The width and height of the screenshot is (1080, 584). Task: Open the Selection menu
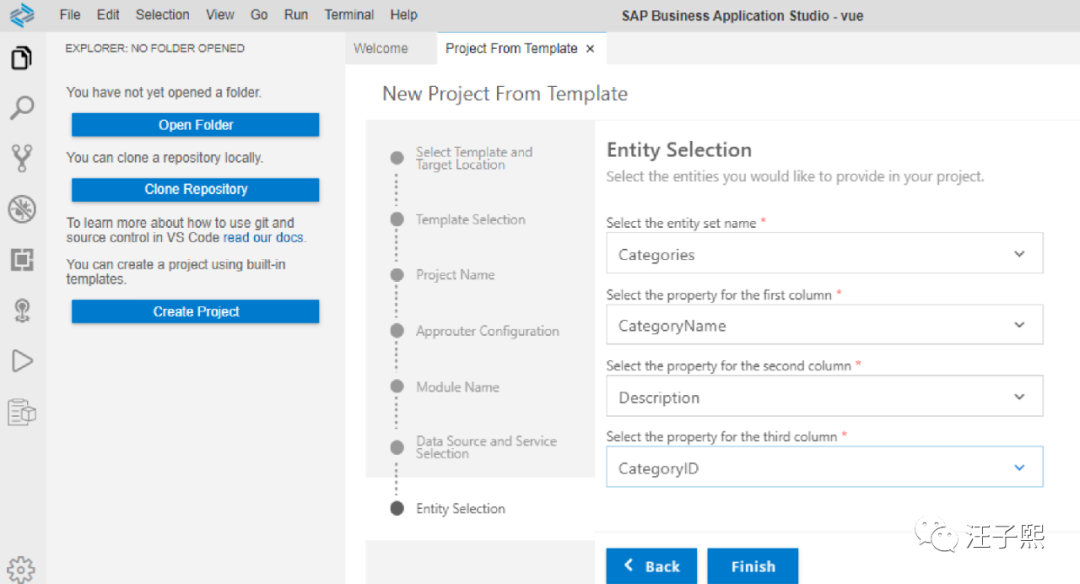162,15
